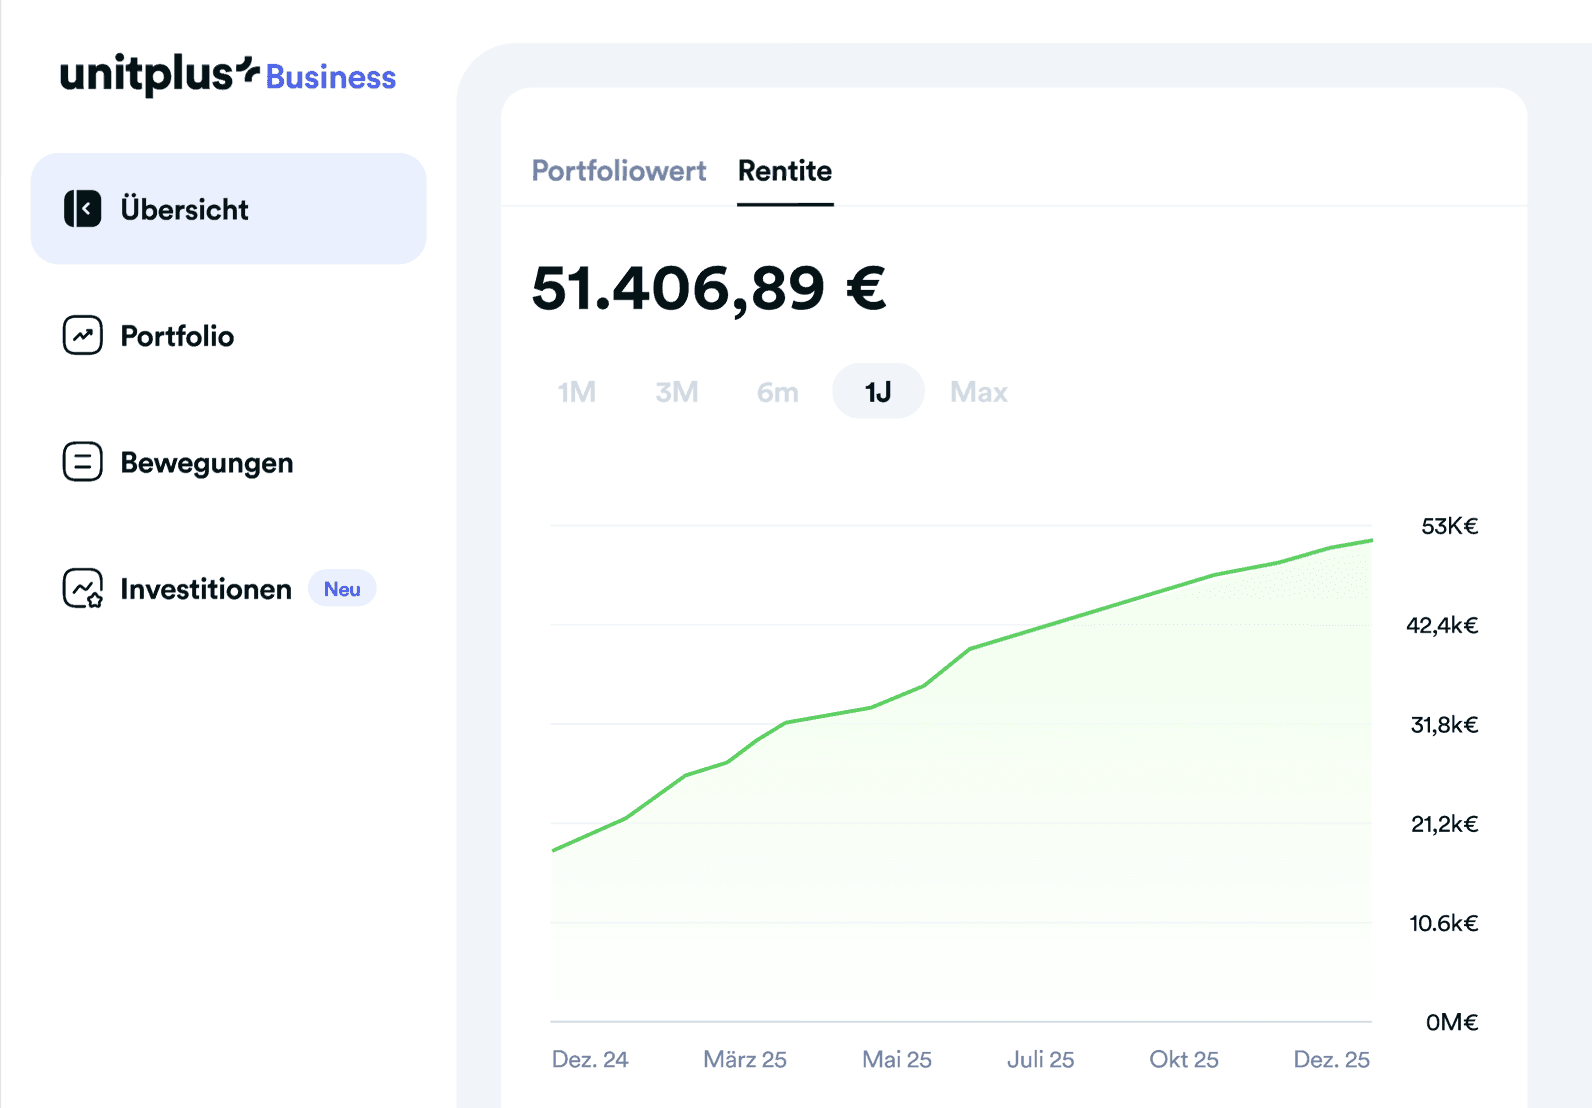The image size is (1592, 1108).
Task: Click the 53K€ axis label
Action: 1449,526
